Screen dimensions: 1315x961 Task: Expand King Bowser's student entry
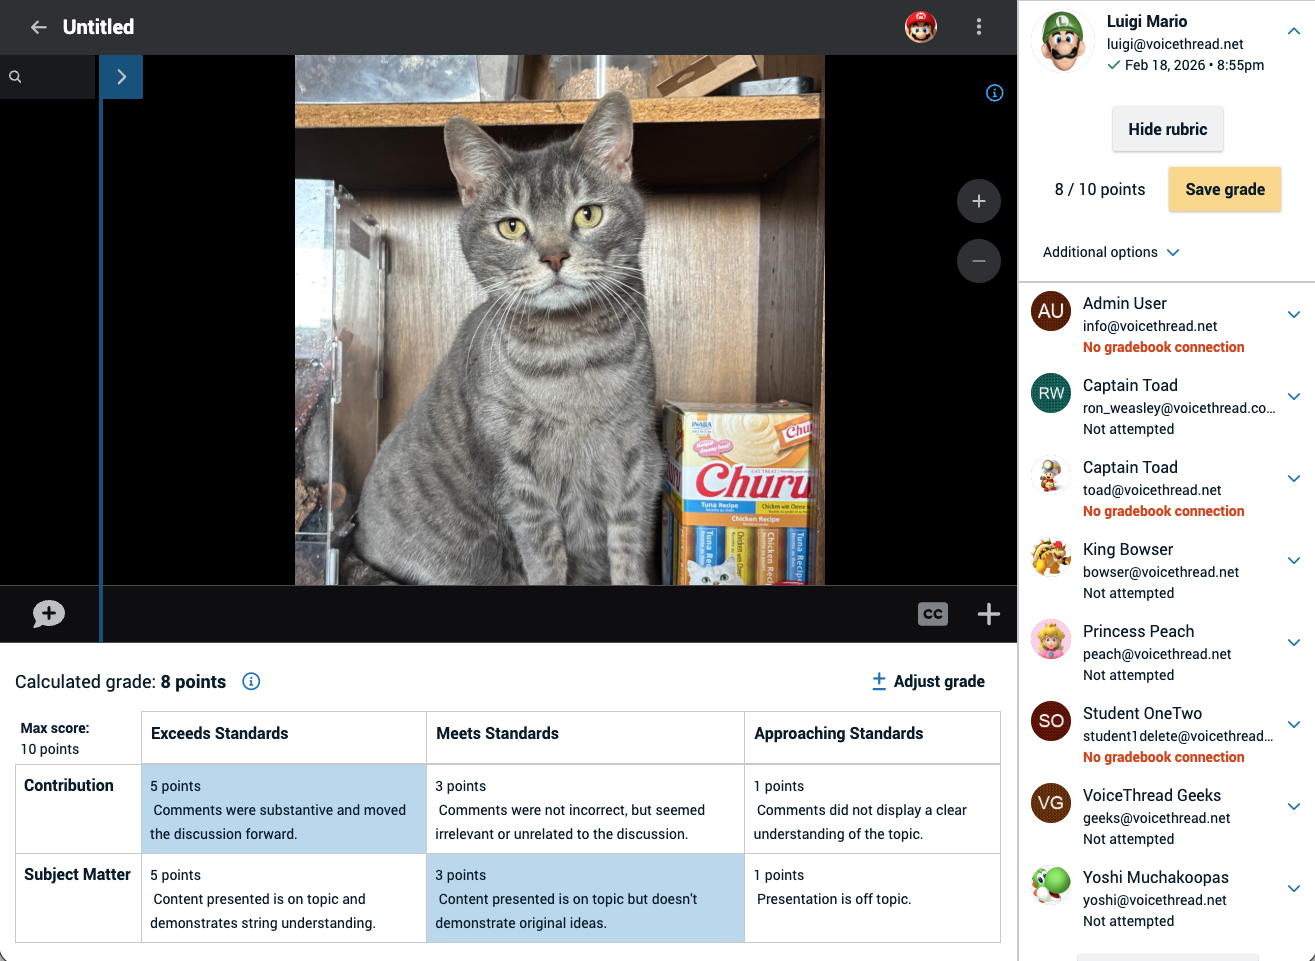point(1293,560)
